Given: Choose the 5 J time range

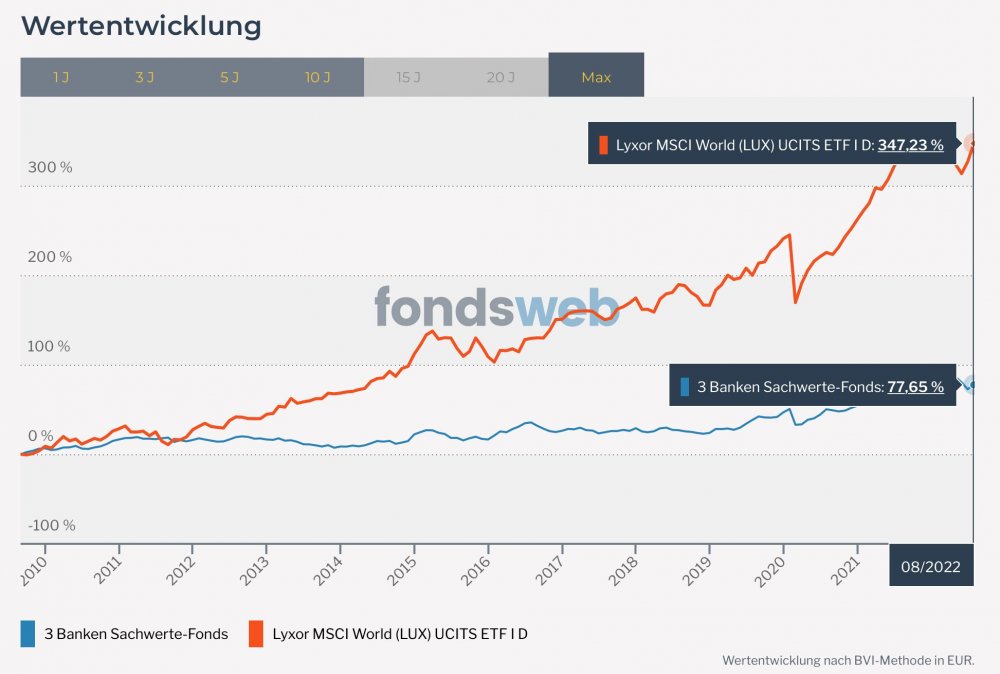Looking at the screenshot, I should (x=230, y=77).
